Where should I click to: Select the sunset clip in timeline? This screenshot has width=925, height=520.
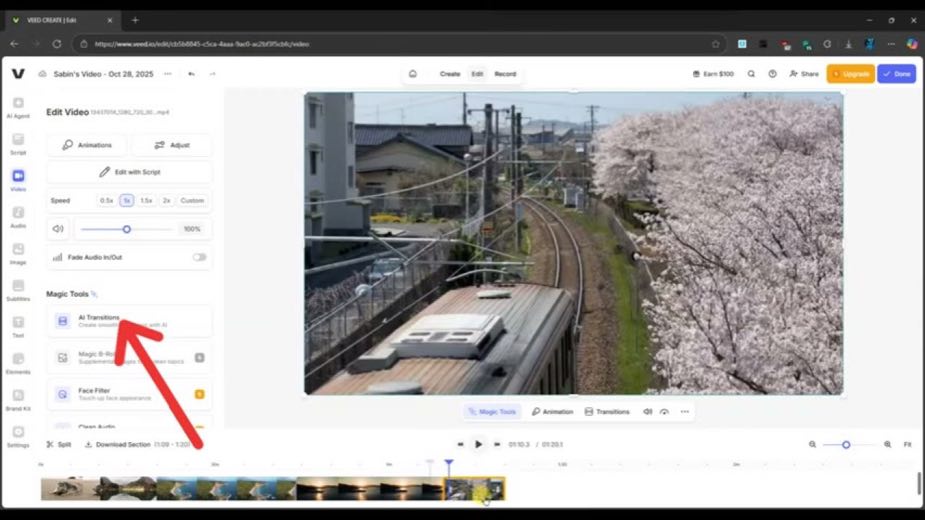tap(369, 489)
